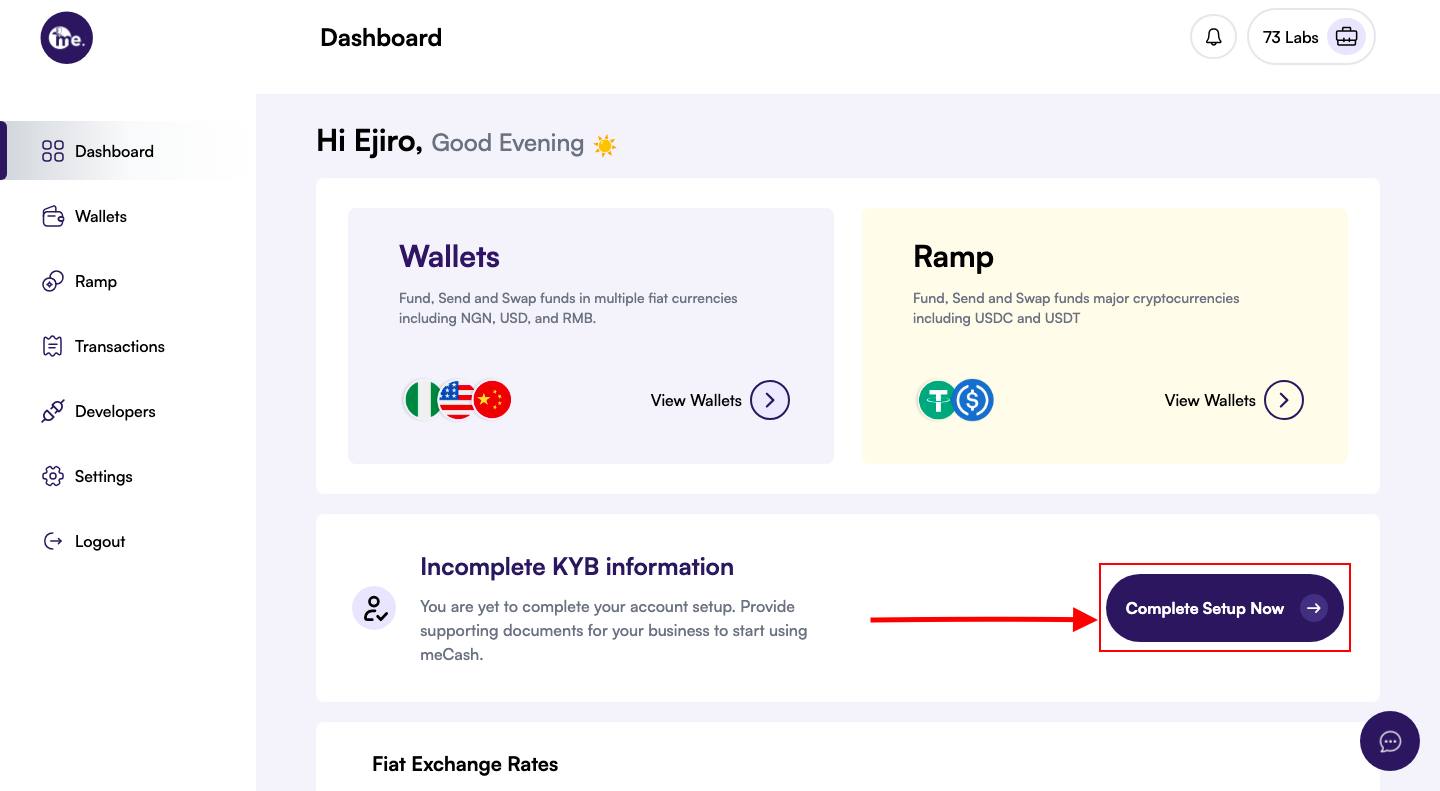Click the meCash logo

66,37
